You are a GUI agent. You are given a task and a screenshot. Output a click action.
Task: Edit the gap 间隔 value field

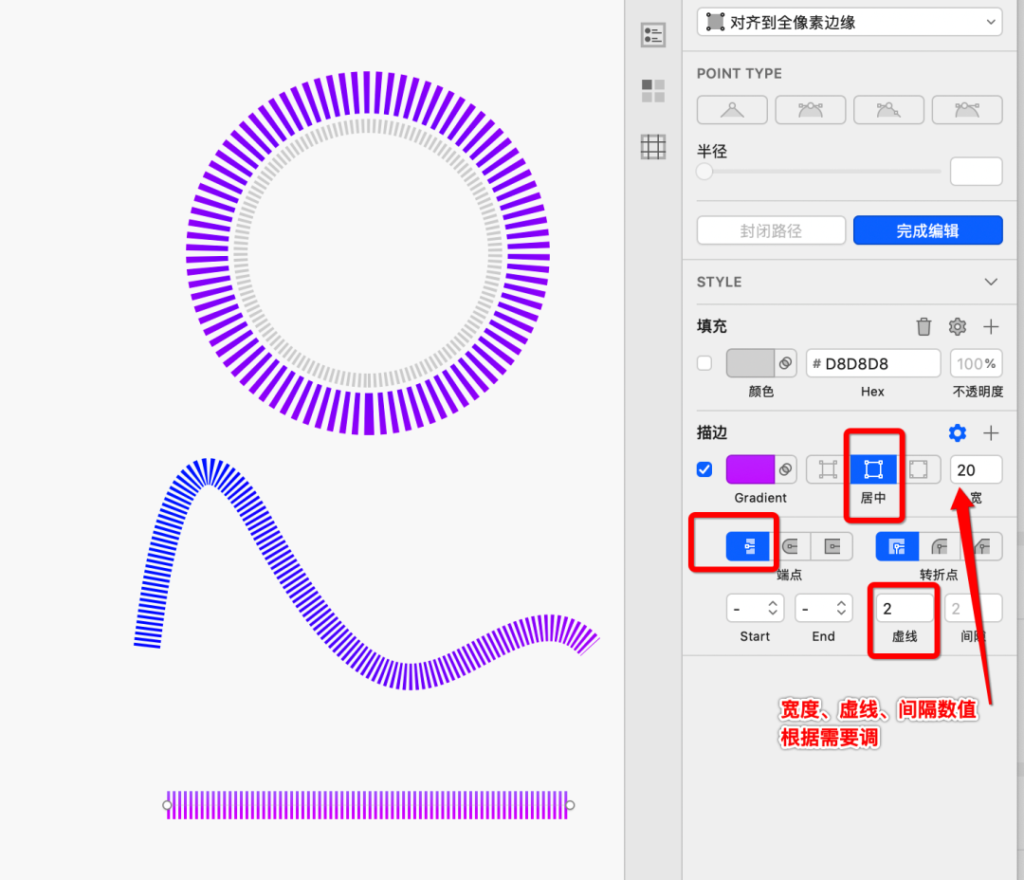(973, 608)
